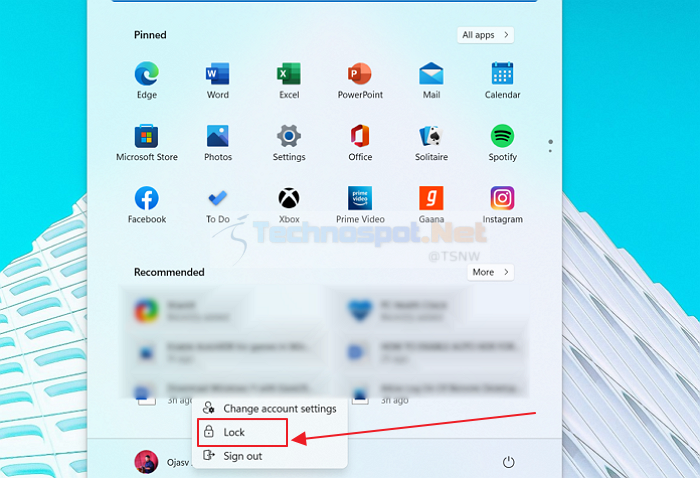Launch PowerPoint from Start menu
The height and width of the screenshot is (478, 700).
point(360,80)
